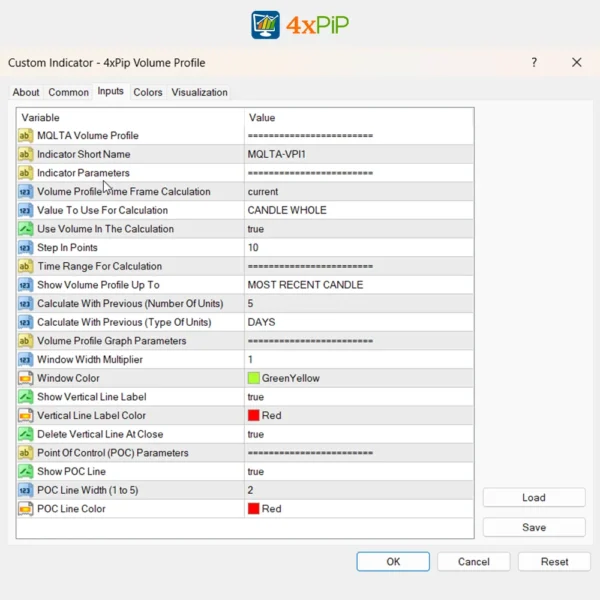This screenshot has height=600, width=600.
Task: Click the icon next to Step In Points
Action: click(x=26, y=248)
